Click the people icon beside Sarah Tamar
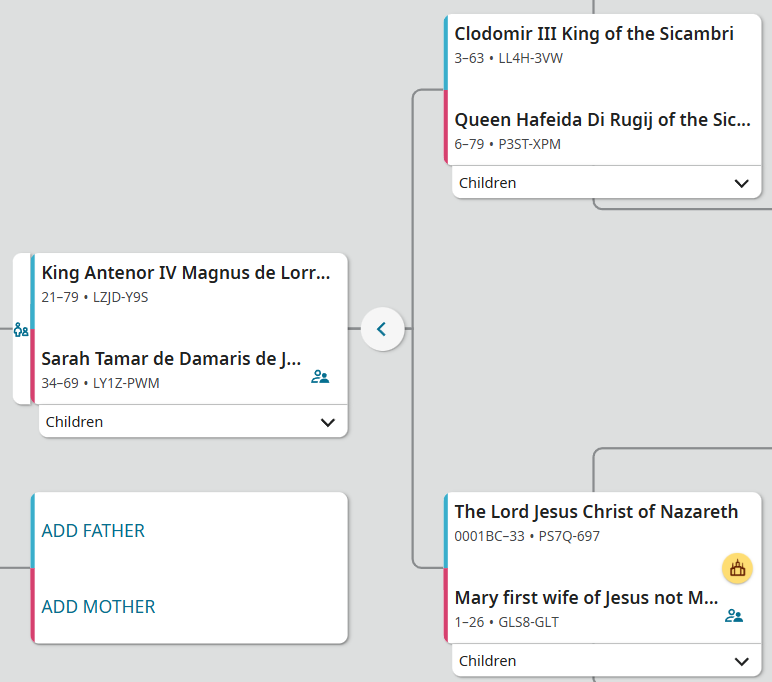Viewport: 772px width, 682px height. point(320,377)
